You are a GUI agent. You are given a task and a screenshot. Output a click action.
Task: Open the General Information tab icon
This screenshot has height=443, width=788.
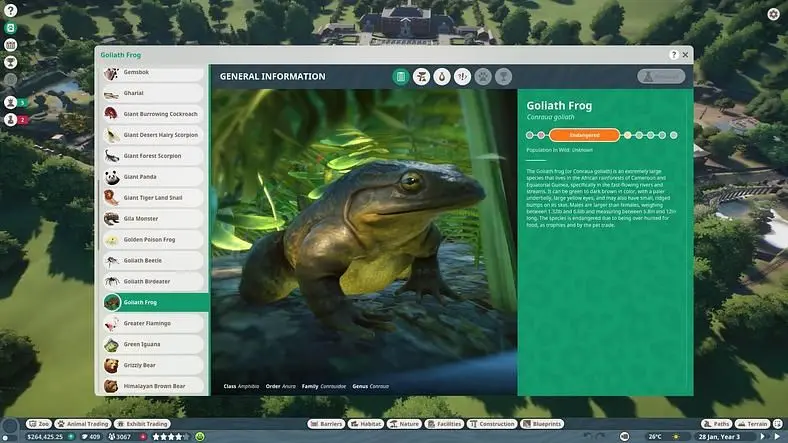[x=401, y=77]
